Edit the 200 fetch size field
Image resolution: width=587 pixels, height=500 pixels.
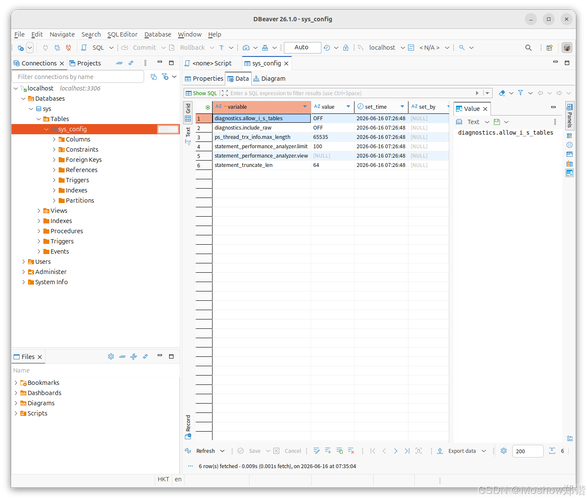(x=527, y=451)
